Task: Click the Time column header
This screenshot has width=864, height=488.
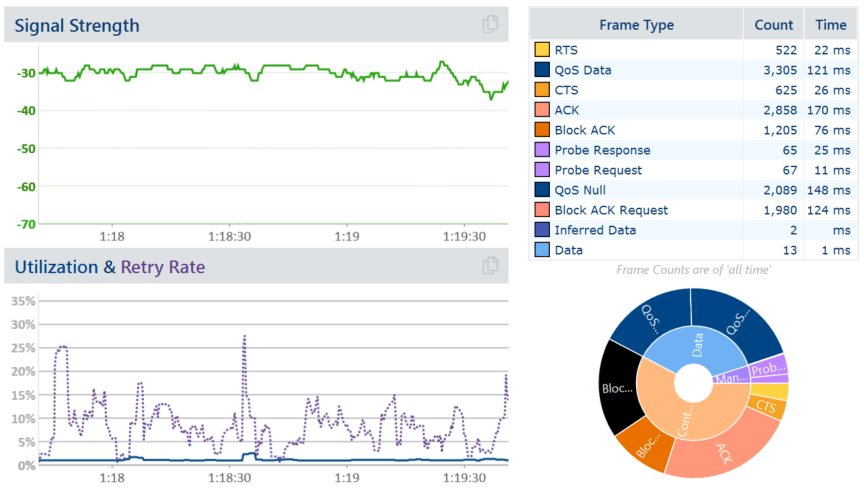Action: pyautogui.click(x=830, y=25)
